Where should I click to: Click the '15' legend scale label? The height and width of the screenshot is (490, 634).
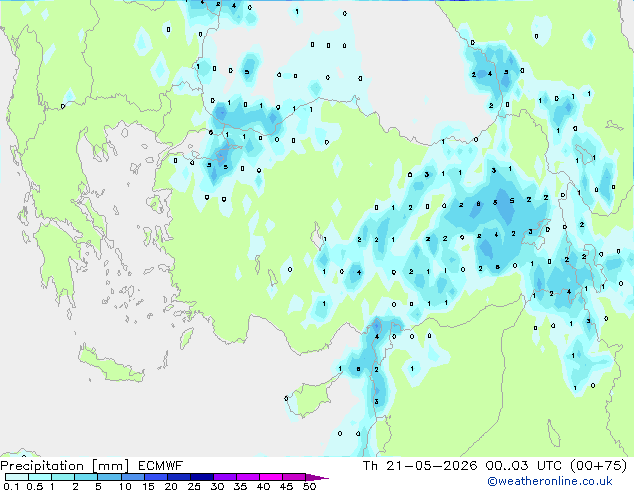click(148, 486)
